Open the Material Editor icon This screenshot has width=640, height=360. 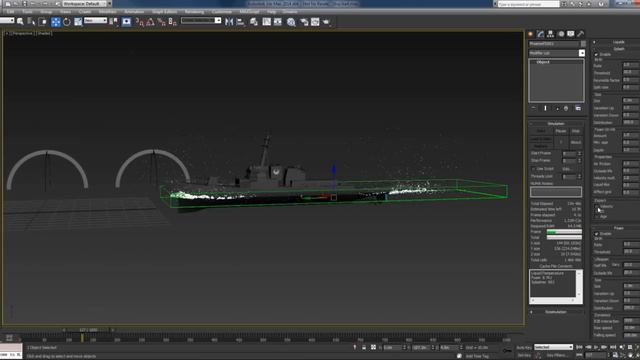tap(291, 22)
